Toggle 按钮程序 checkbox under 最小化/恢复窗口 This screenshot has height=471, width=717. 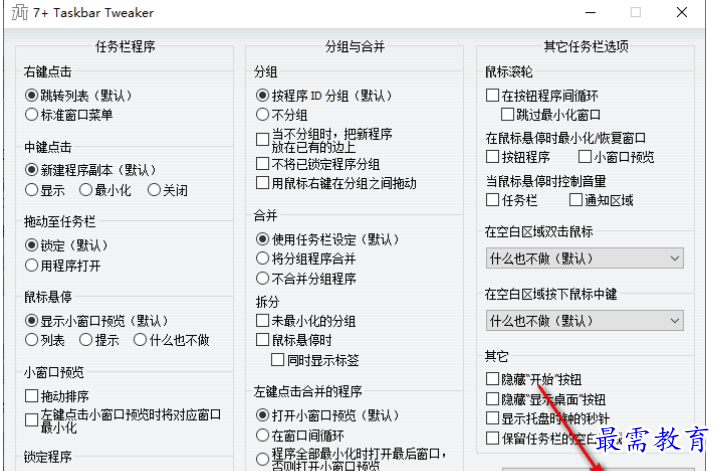tap(492, 157)
